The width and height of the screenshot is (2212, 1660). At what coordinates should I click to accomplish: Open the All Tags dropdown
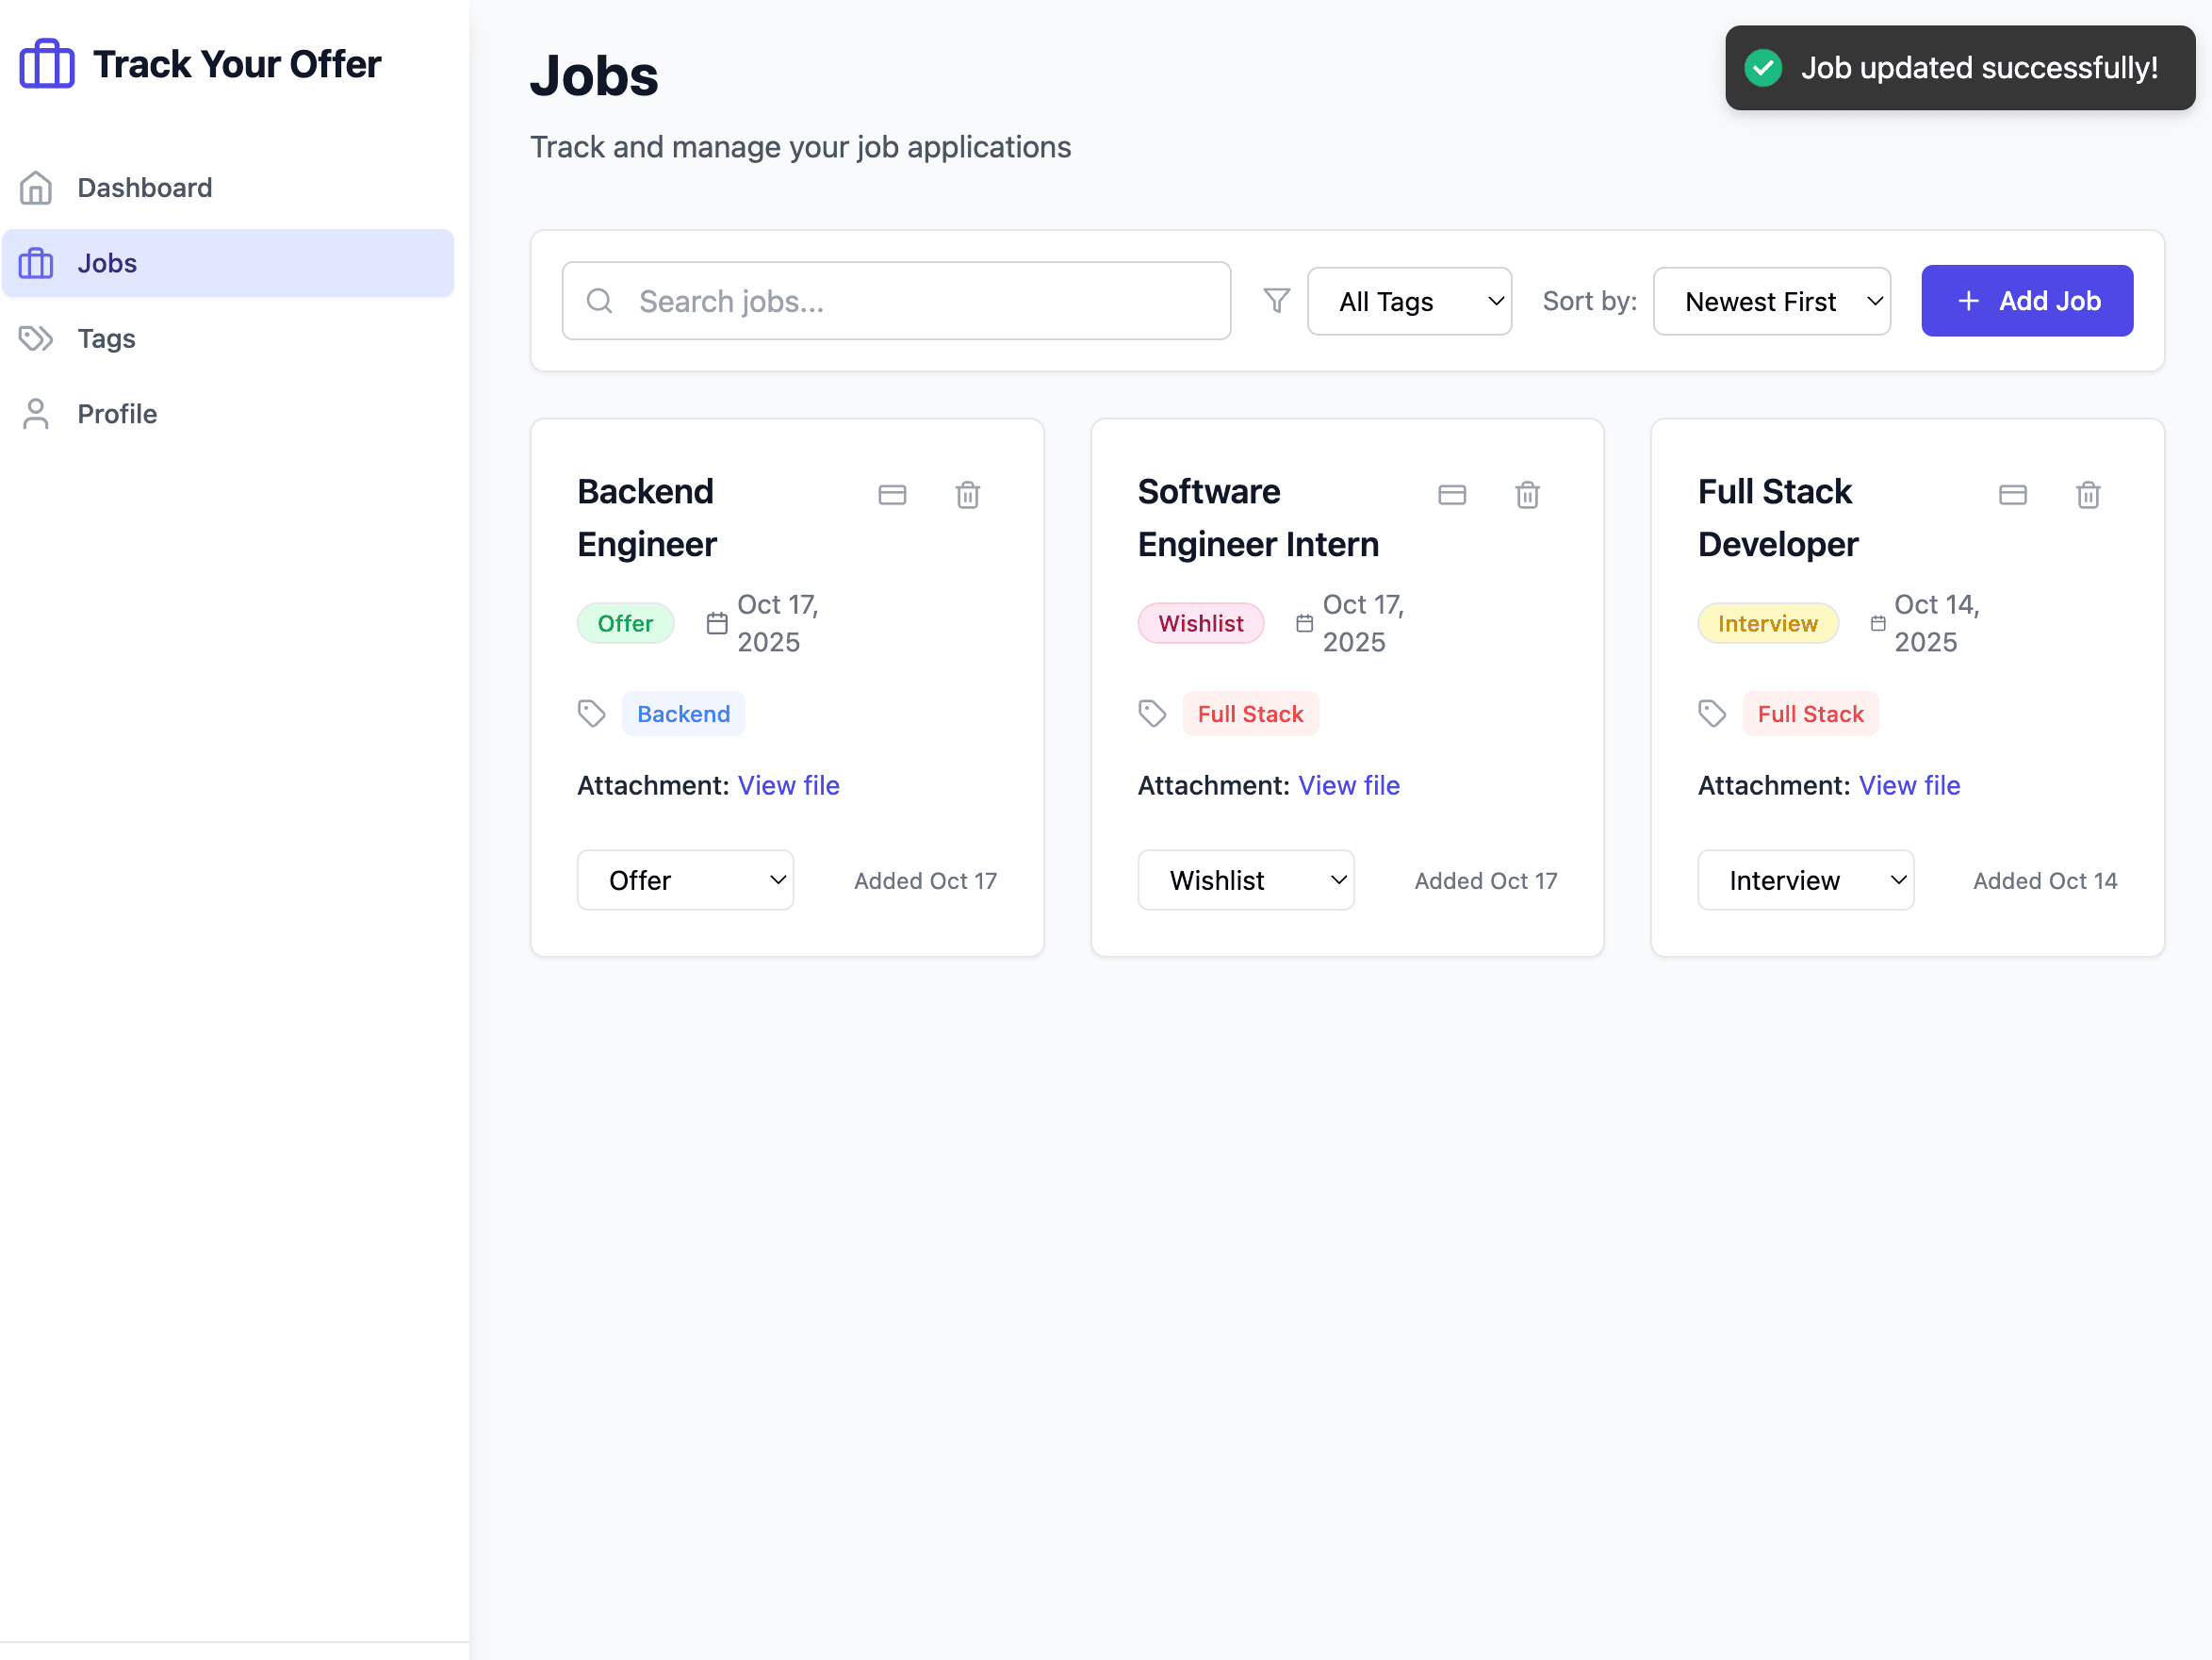tap(1409, 300)
